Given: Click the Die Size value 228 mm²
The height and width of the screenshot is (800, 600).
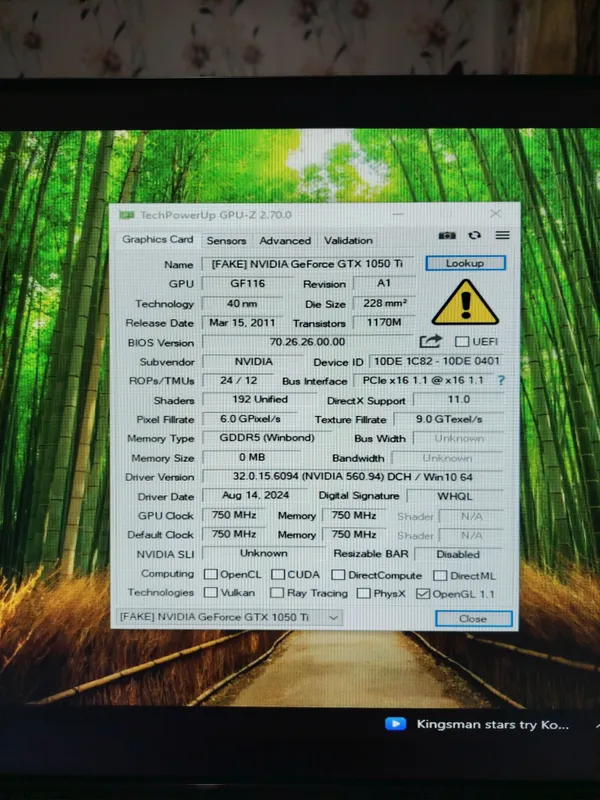Looking at the screenshot, I should 384,303.
